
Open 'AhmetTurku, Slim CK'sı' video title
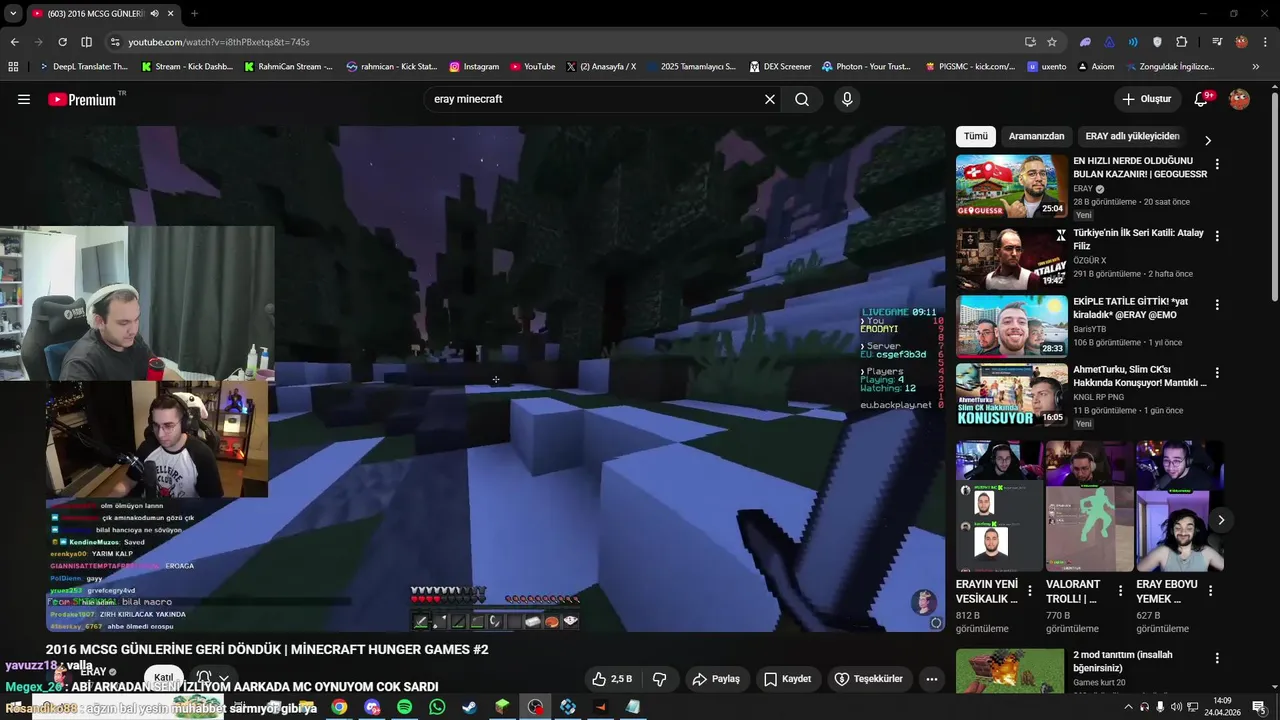point(1140,376)
